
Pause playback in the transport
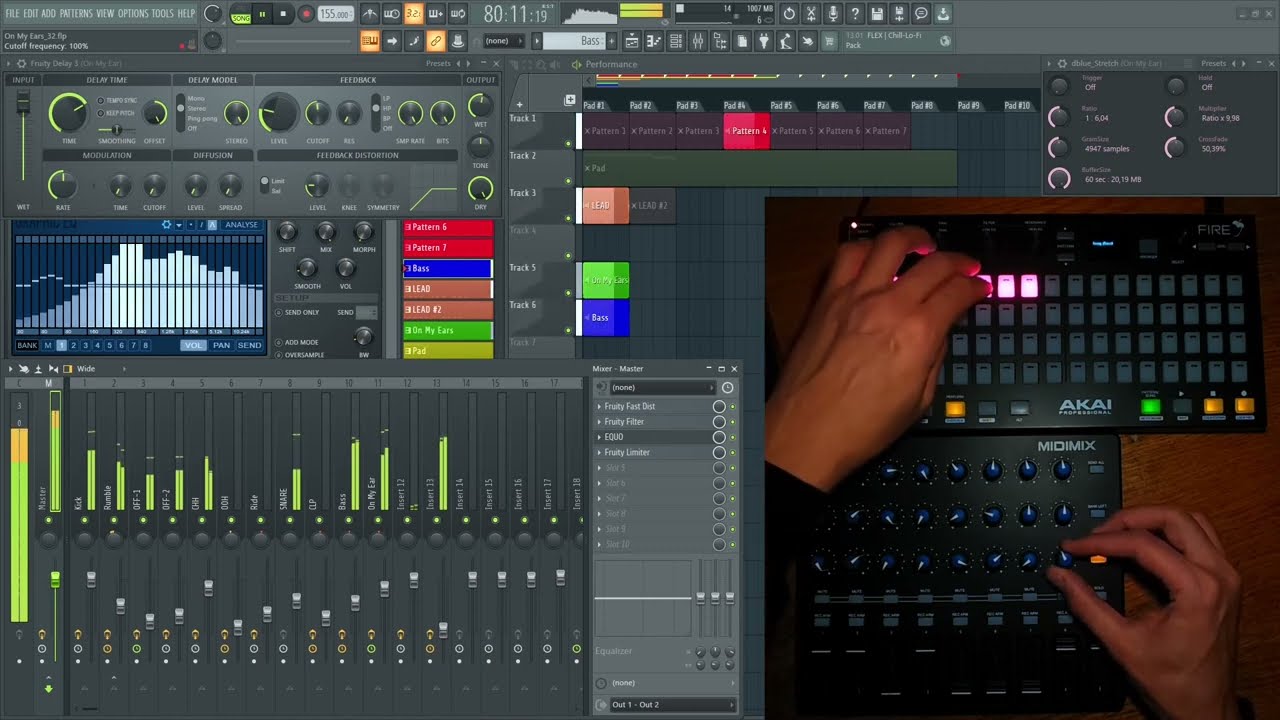(262, 14)
